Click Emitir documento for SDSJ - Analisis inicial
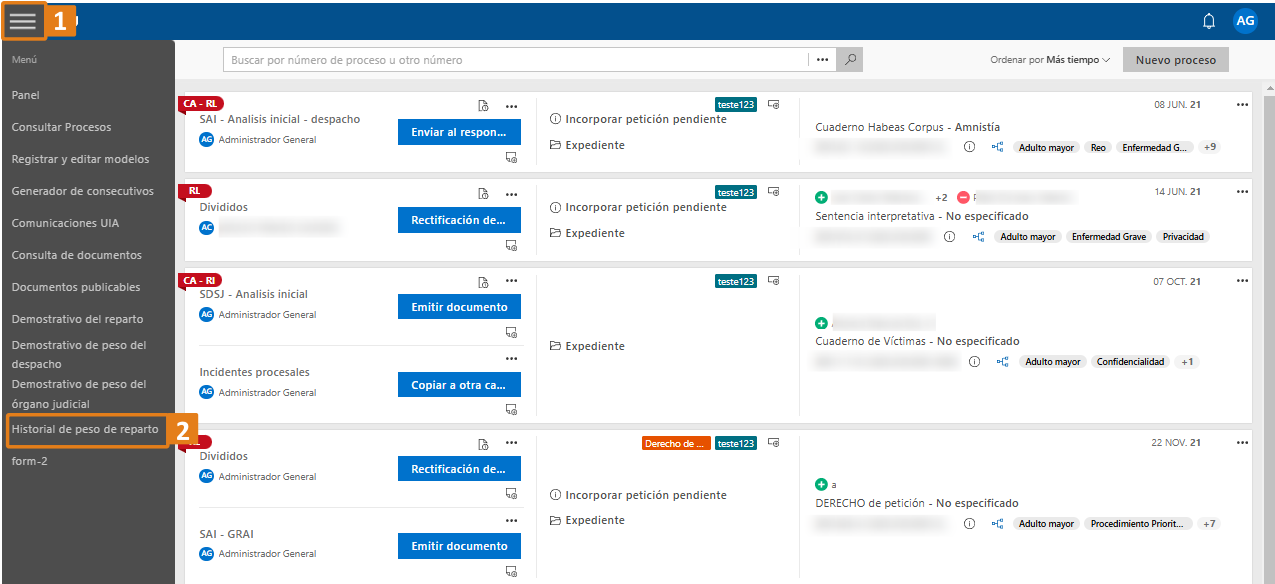This screenshot has height=584, width=1275. 459,307
